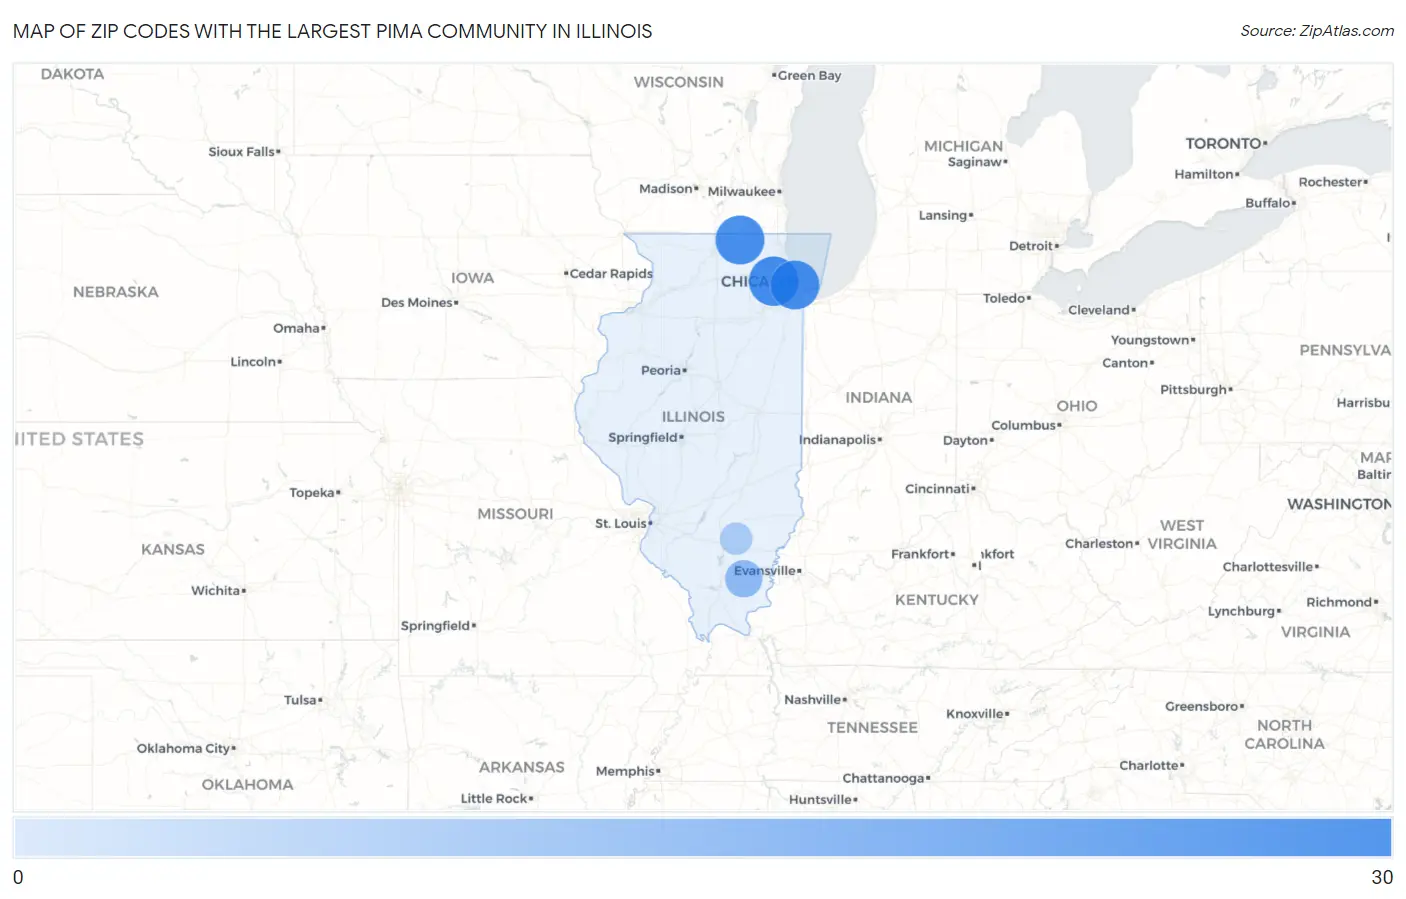The height and width of the screenshot is (899, 1406).
Task: Click the Detroit city label
Action: click(x=1033, y=245)
